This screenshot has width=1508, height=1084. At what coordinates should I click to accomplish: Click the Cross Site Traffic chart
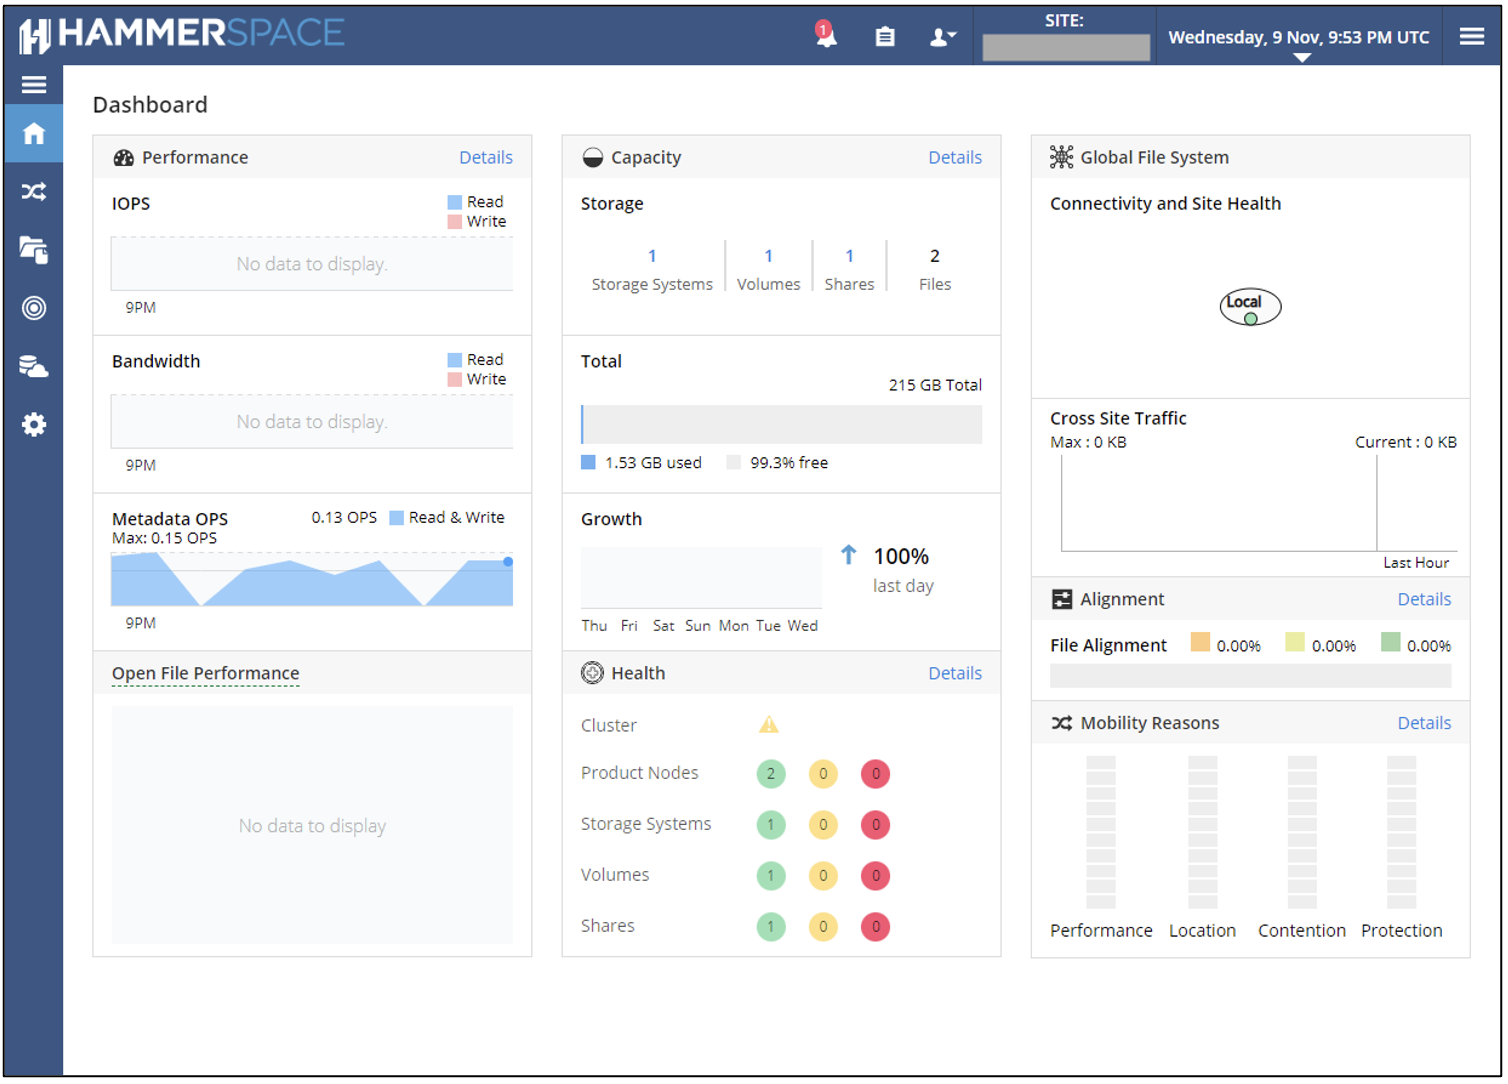coord(1258,502)
